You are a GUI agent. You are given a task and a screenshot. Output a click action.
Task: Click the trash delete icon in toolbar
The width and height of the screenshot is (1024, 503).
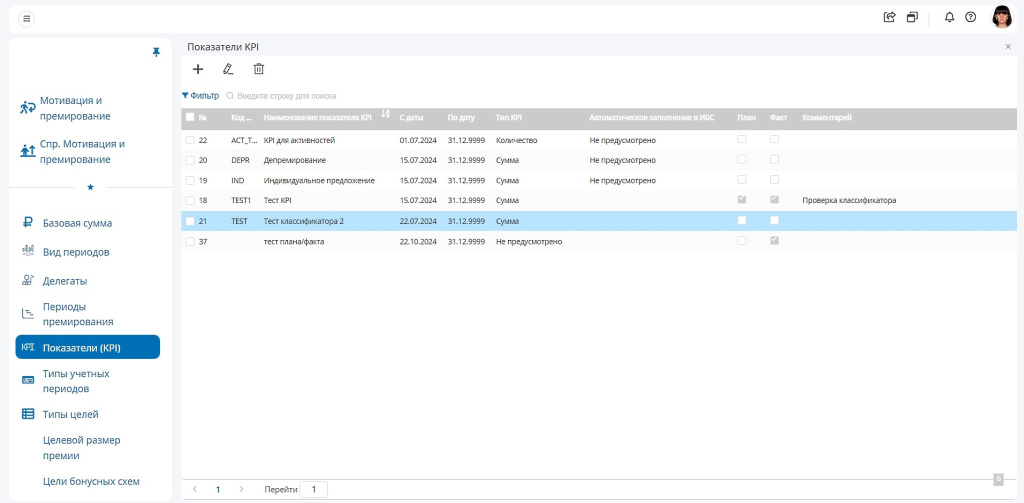pos(259,69)
